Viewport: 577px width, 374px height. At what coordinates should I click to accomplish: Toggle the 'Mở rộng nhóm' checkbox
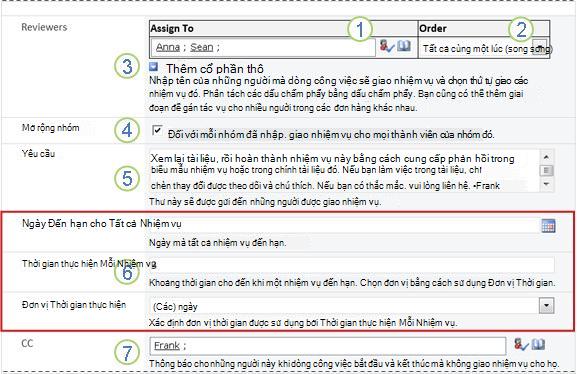point(157,130)
